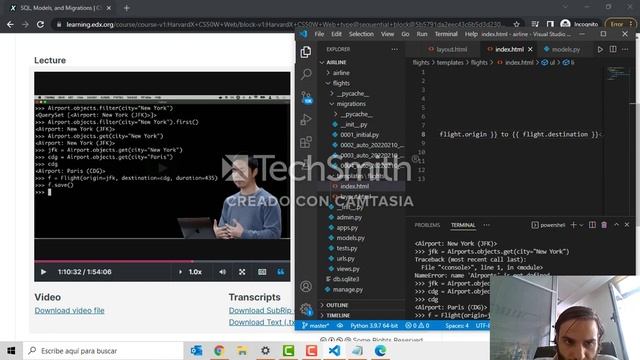Kill the terminal with trash icon
640x360 pixels.
(x=604, y=225)
